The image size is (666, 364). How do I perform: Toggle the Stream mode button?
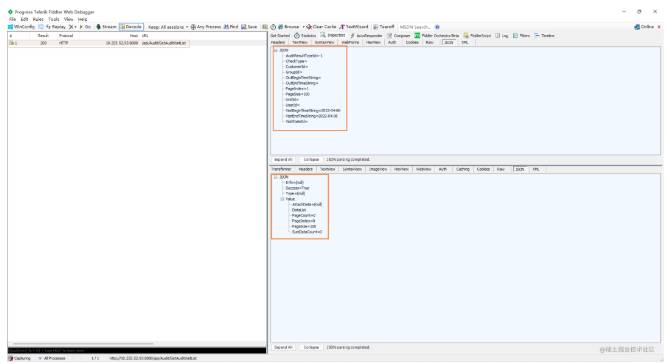coord(106,27)
